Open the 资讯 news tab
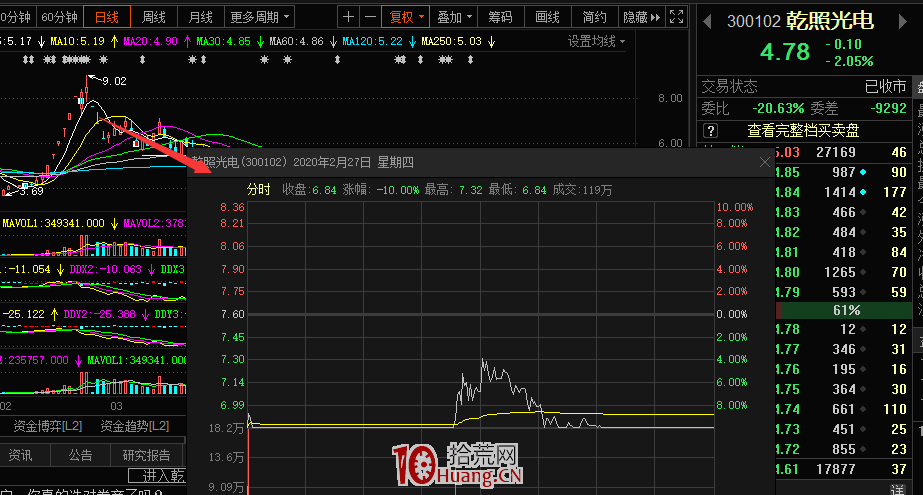 pyautogui.click(x=21, y=455)
